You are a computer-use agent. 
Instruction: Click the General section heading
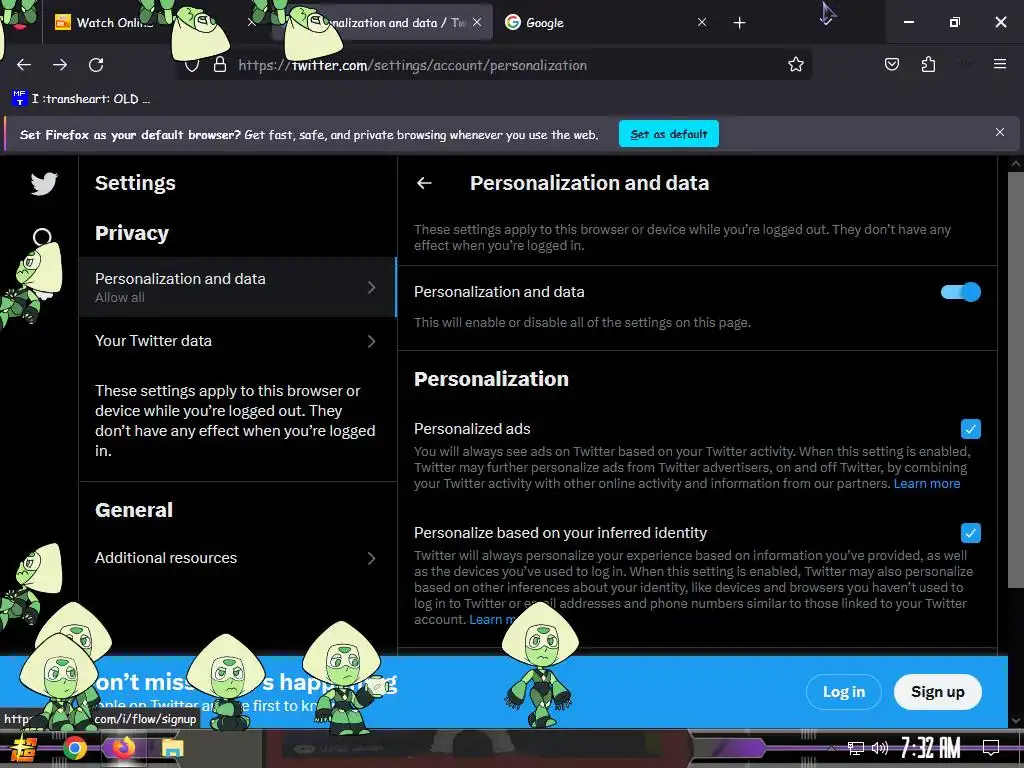click(x=134, y=510)
